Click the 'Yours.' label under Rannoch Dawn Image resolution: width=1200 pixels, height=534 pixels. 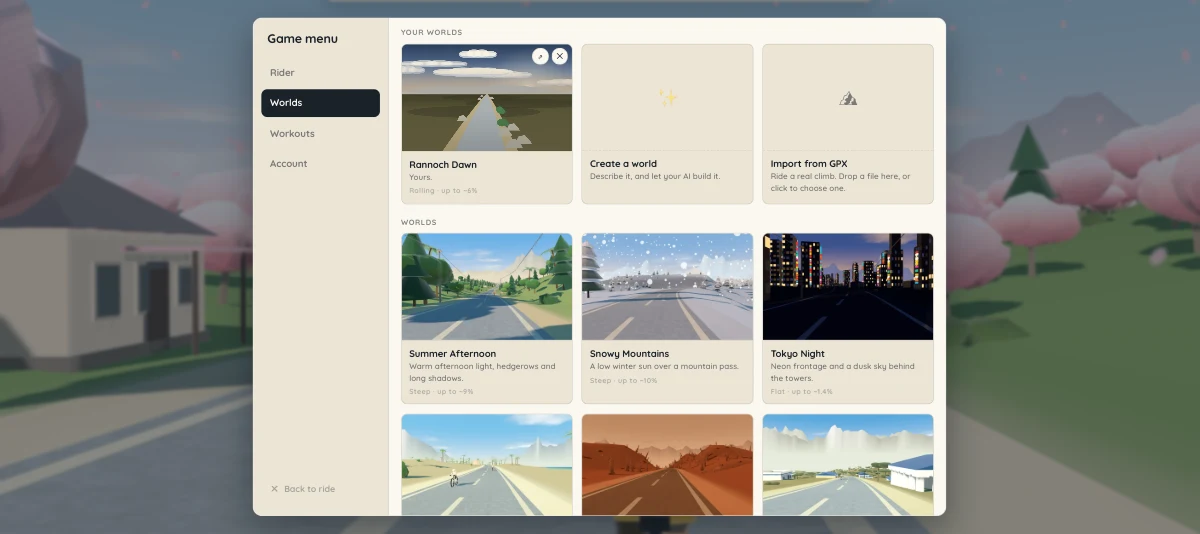pos(420,177)
